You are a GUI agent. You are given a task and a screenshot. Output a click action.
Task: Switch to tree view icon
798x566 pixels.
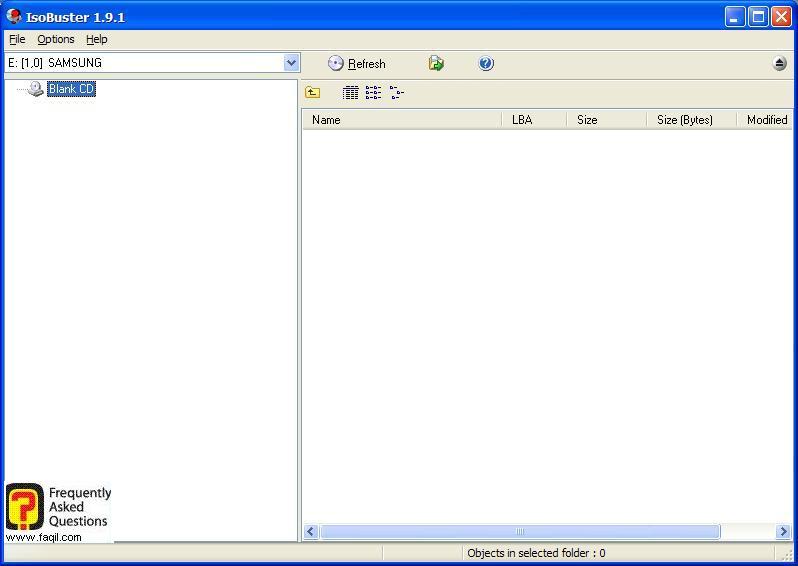tap(397, 93)
